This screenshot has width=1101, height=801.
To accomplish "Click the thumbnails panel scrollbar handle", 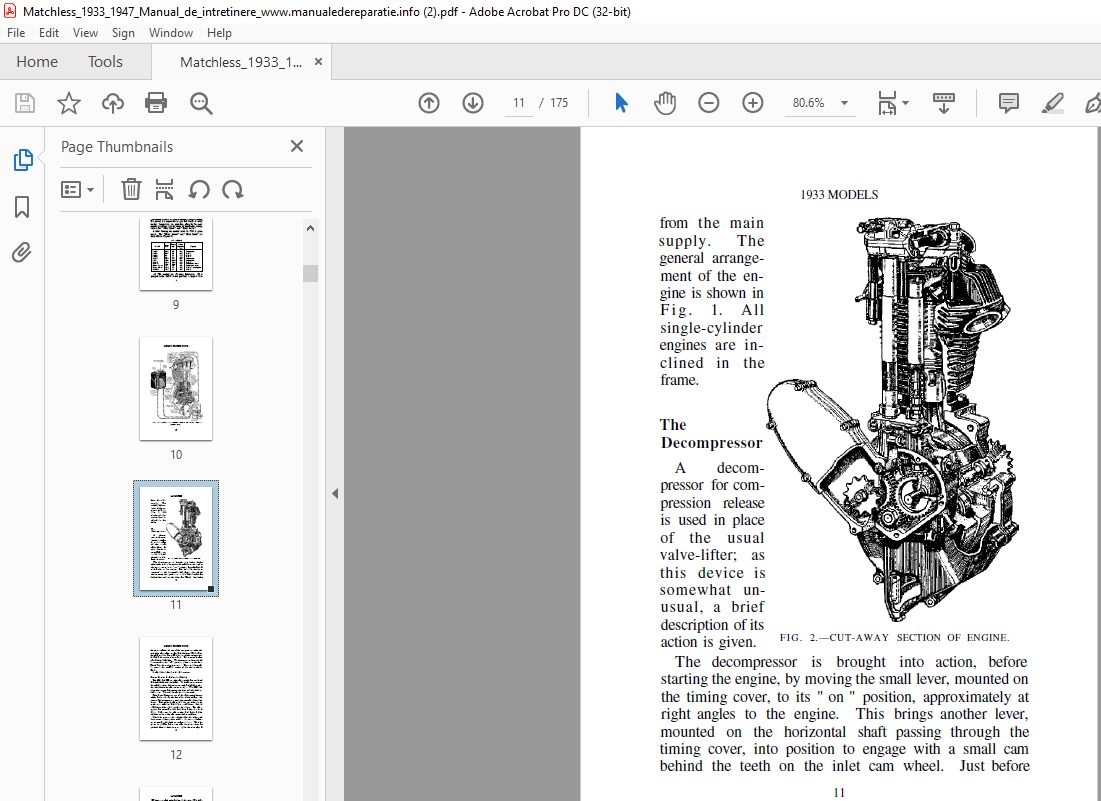I will pos(310,273).
